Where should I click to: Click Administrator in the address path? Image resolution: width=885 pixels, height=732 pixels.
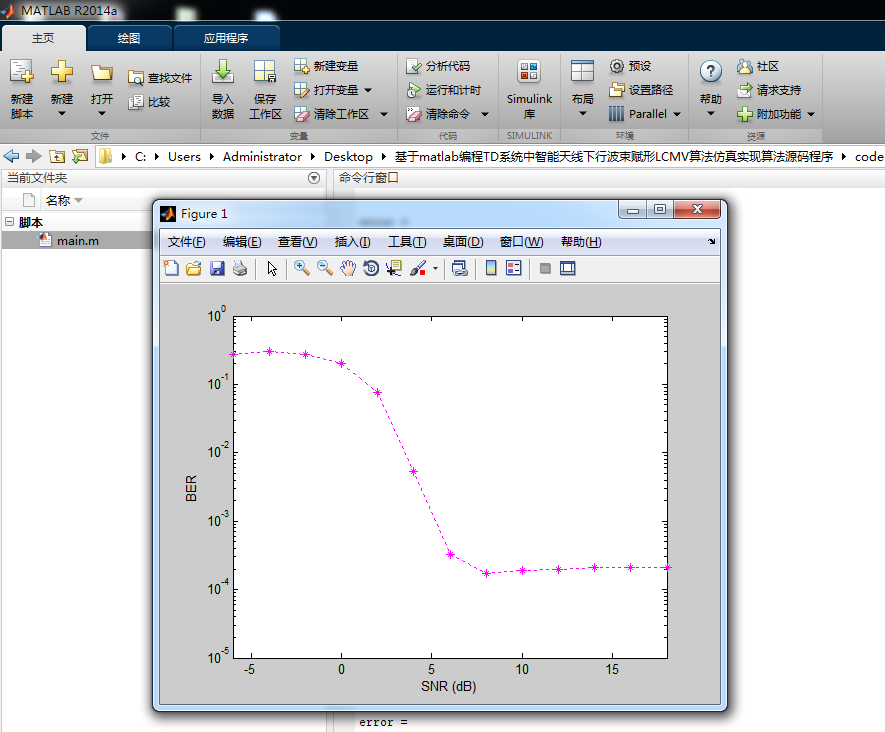pyautogui.click(x=262, y=157)
